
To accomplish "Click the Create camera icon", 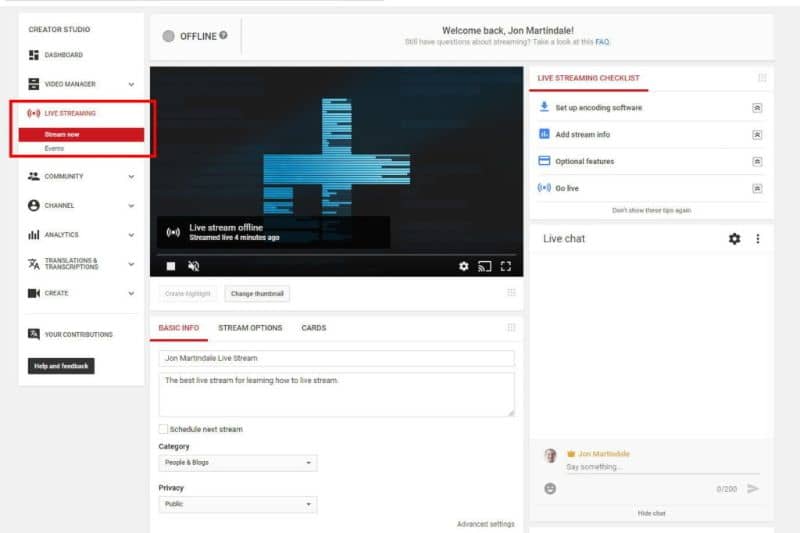I will click(34, 293).
